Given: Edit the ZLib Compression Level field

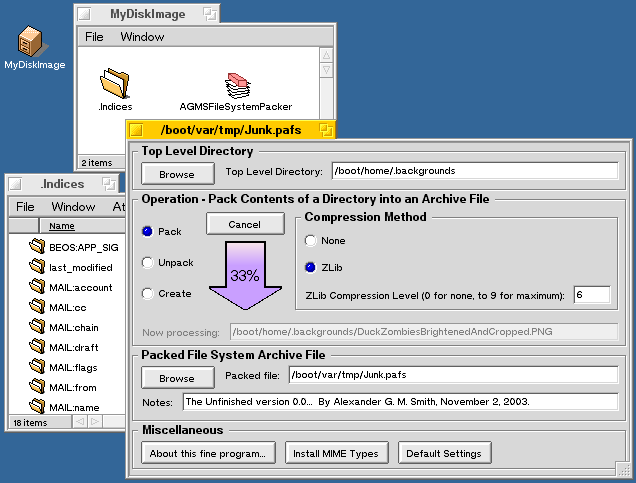Looking at the screenshot, I should (592, 295).
